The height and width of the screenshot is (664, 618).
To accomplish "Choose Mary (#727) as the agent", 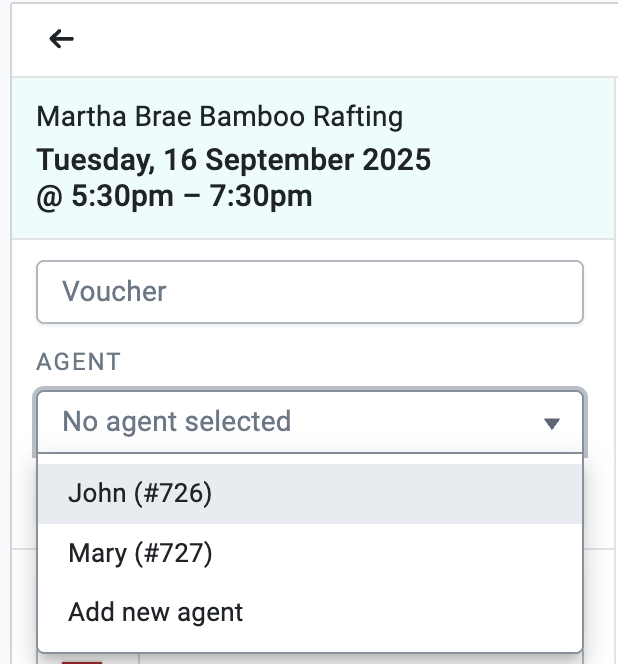I will (x=140, y=553).
